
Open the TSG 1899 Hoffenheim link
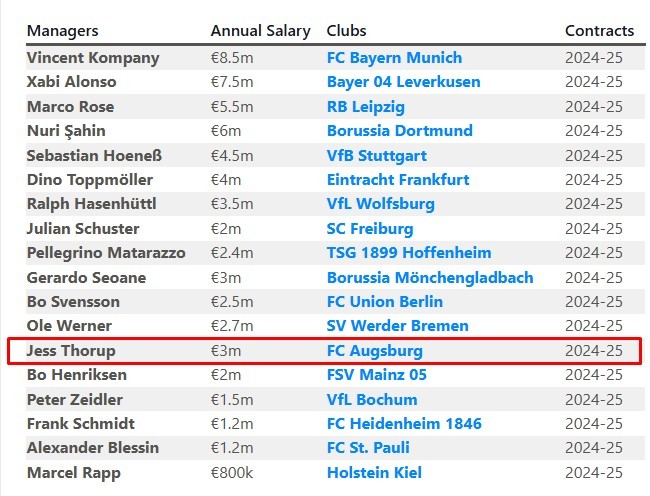coord(408,253)
